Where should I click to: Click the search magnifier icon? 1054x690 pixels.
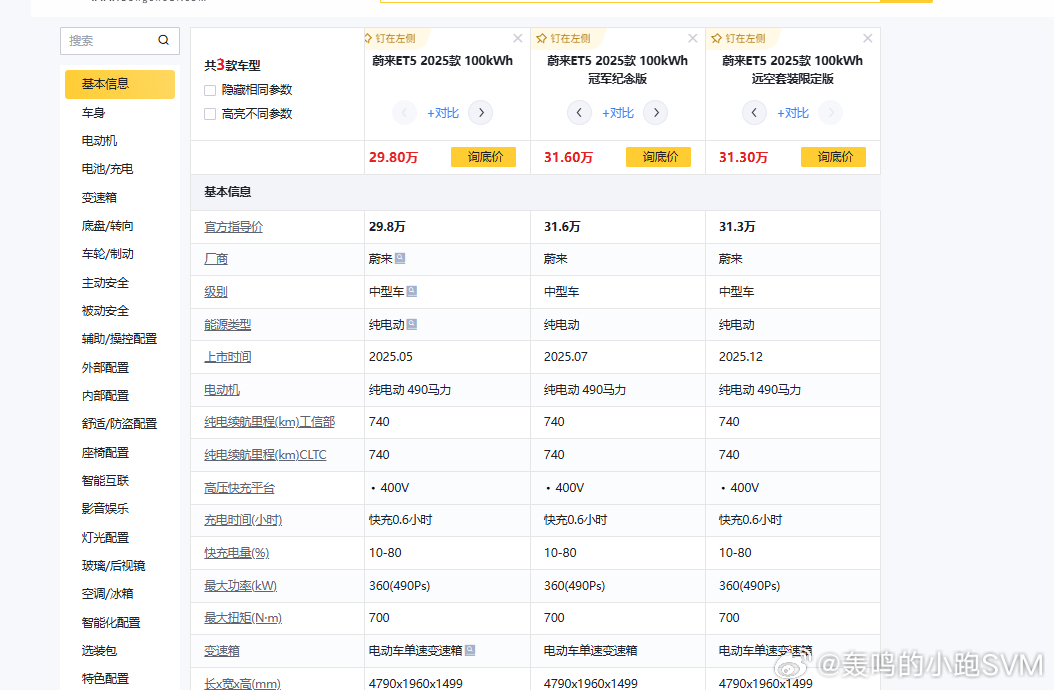[163, 40]
